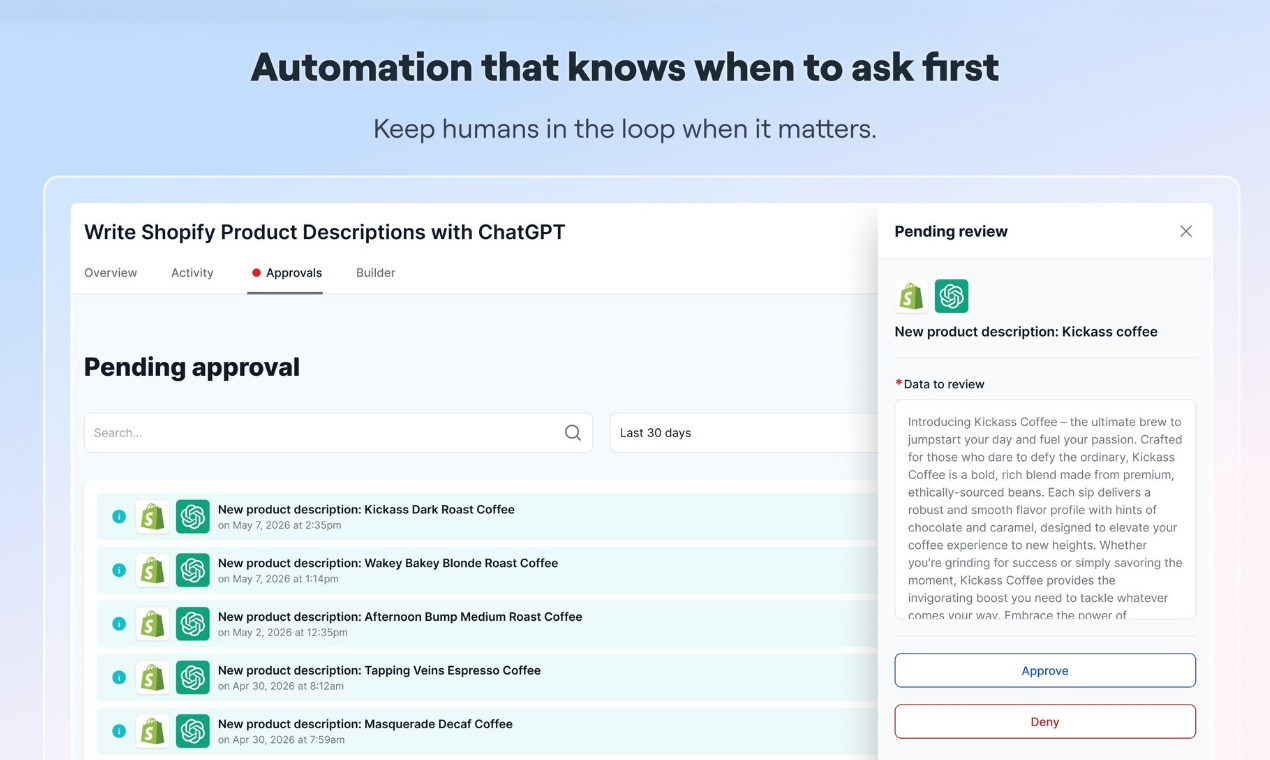Open Afternoon Bump Medium Roast Coffee description
The width and height of the screenshot is (1270, 760).
tap(400, 617)
